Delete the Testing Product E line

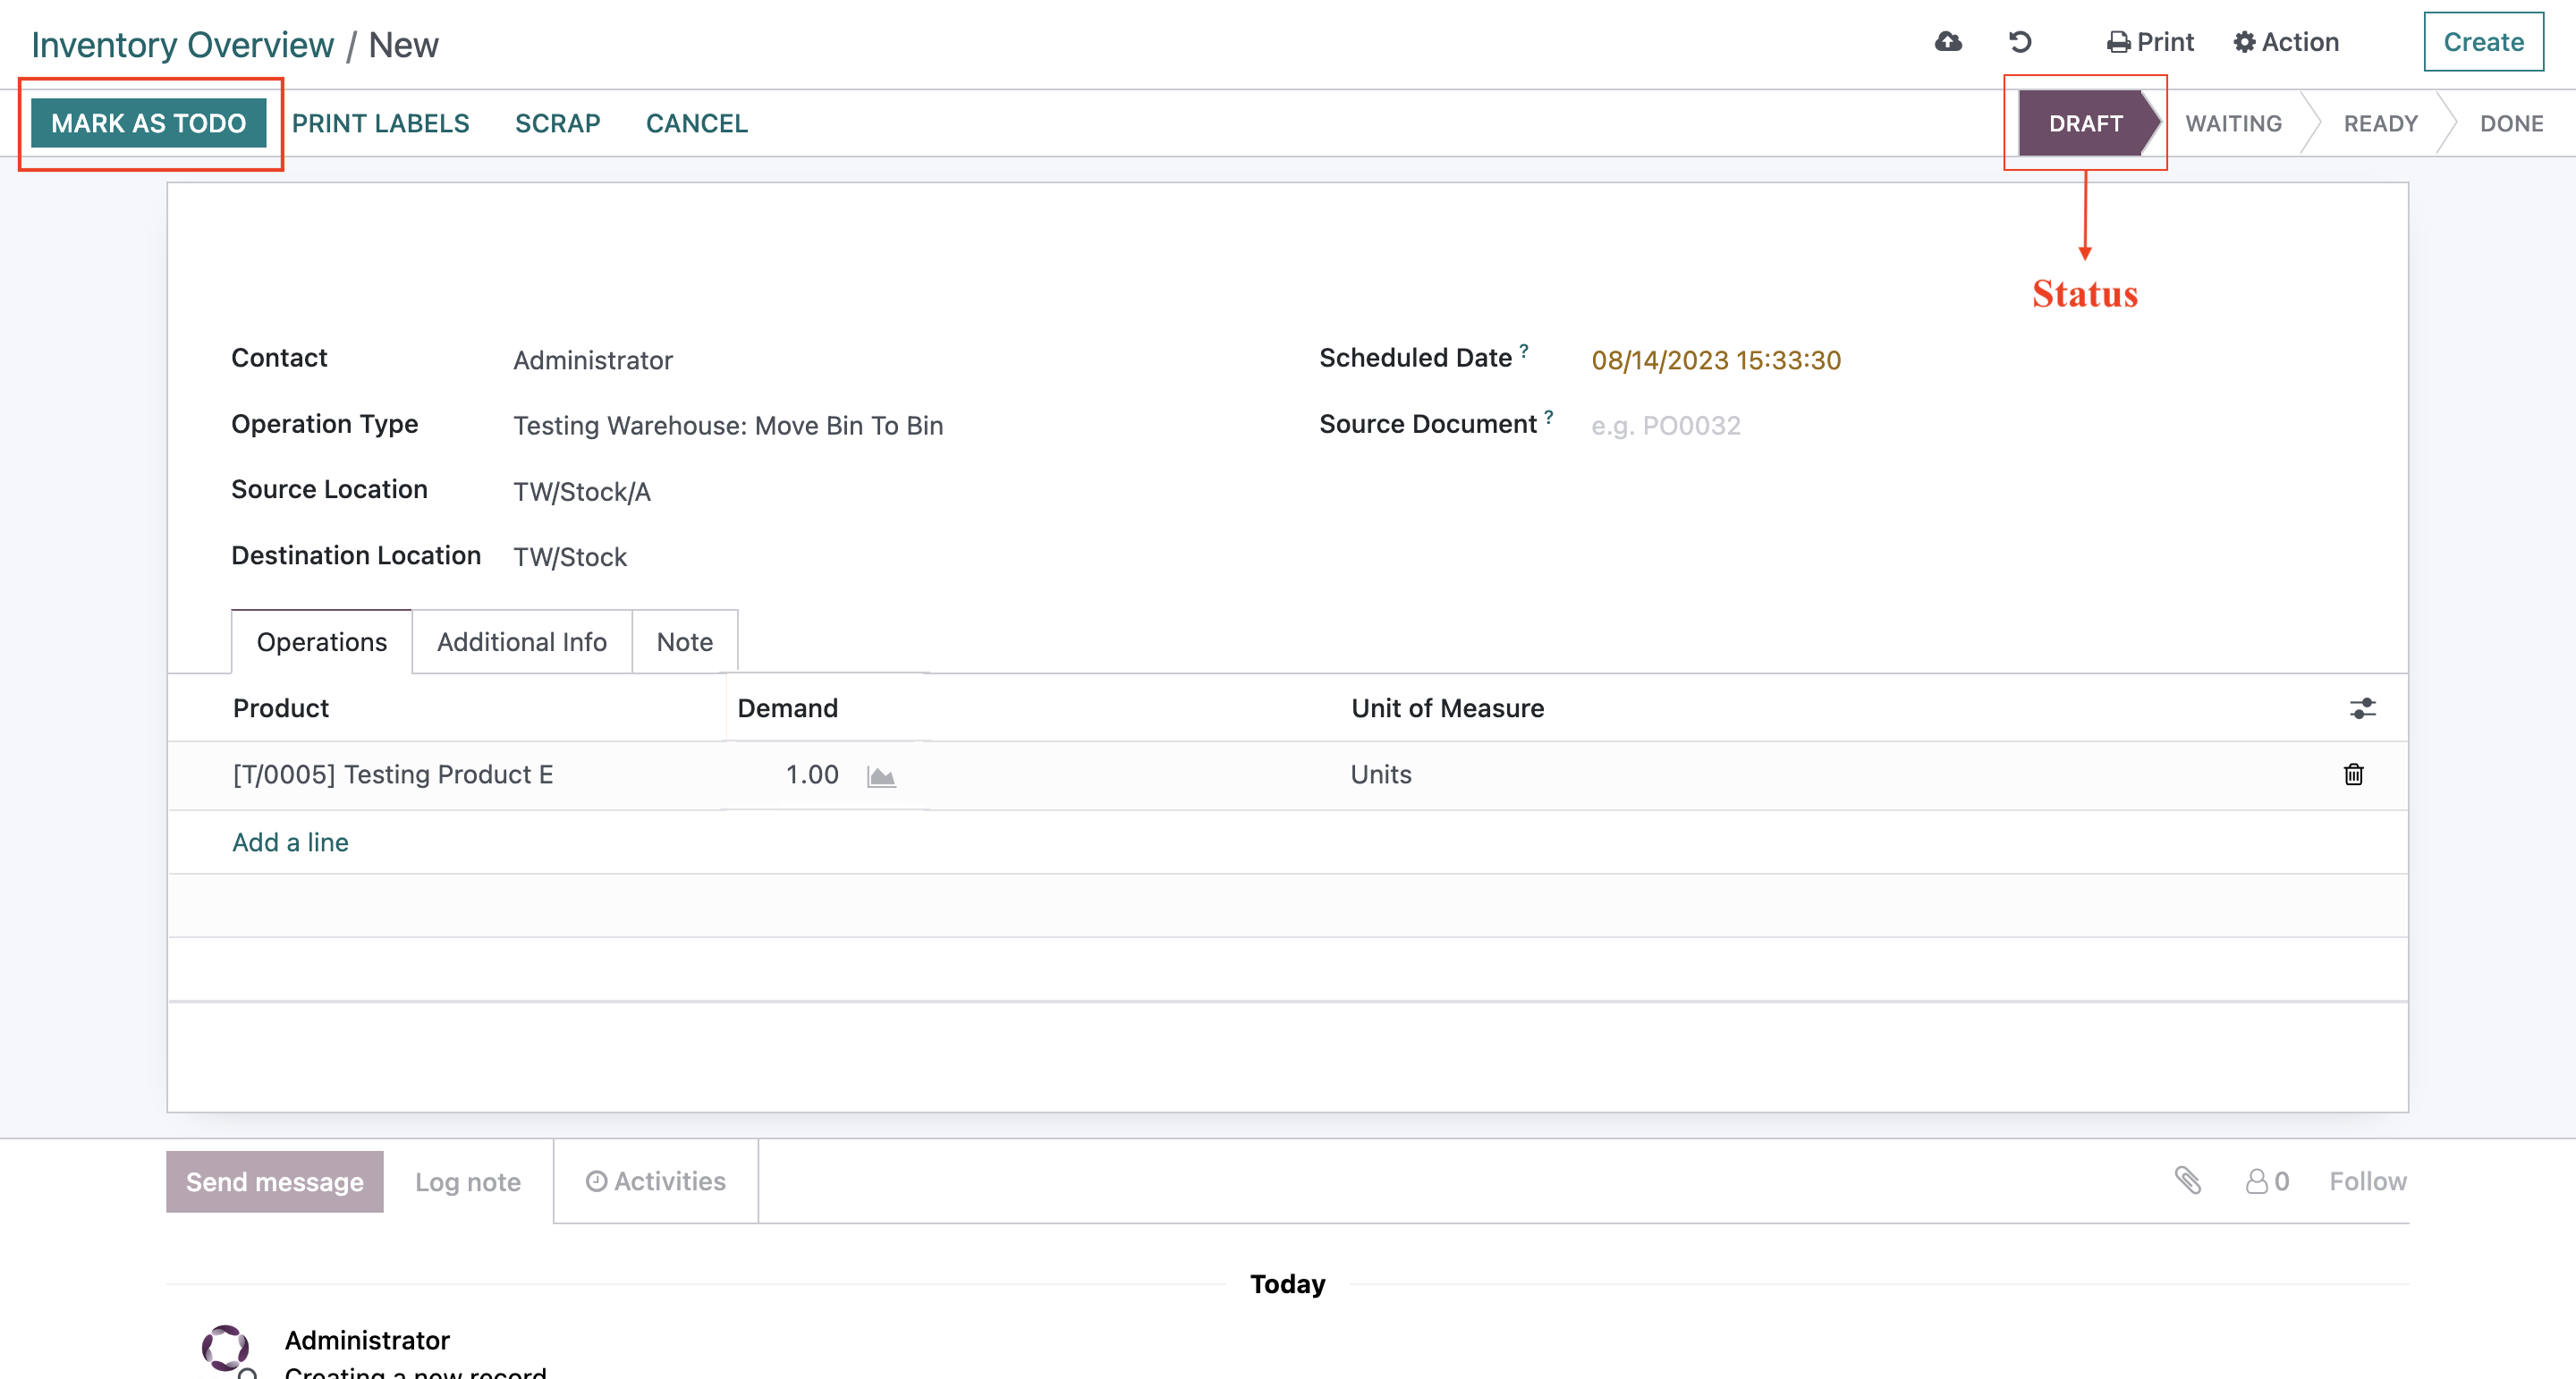point(2354,775)
